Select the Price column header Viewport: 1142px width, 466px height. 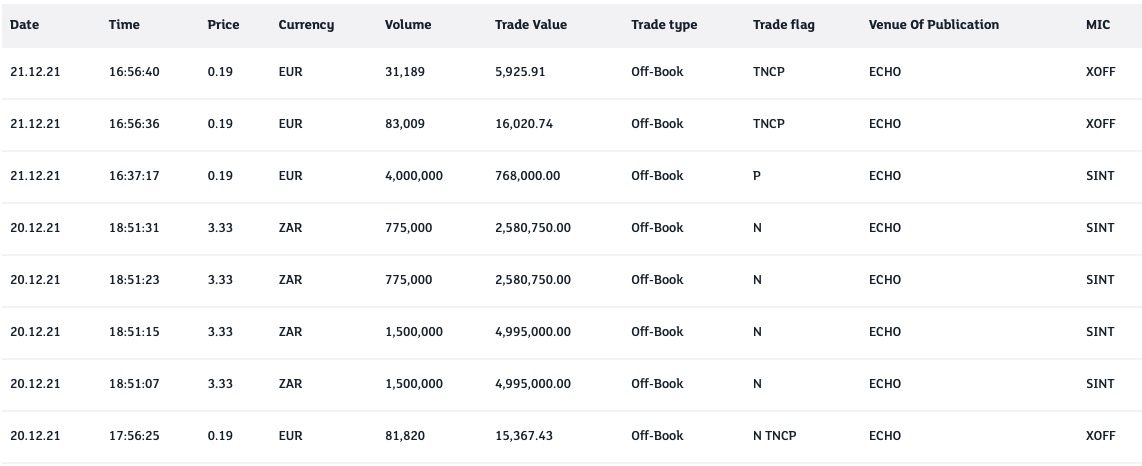click(223, 25)
